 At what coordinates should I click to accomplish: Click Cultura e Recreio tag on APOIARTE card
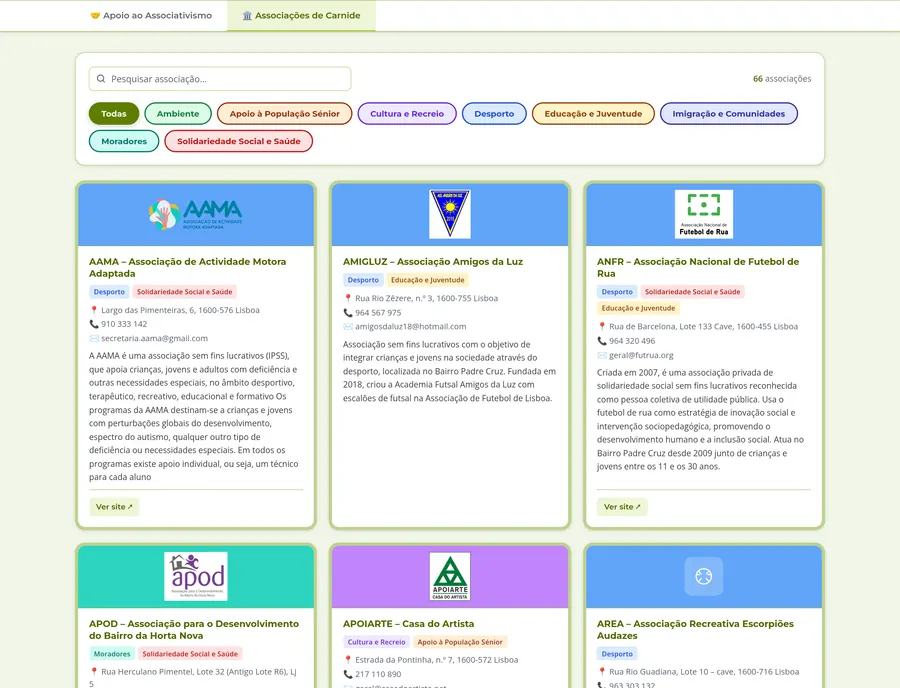377,642
